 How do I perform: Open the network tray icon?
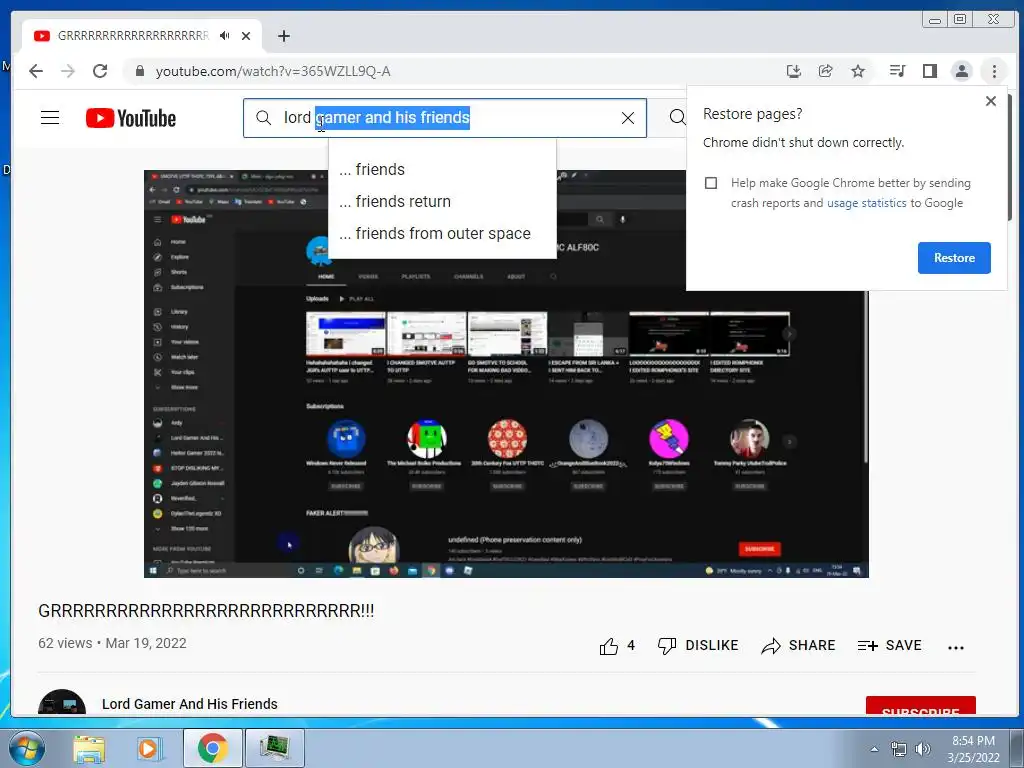click(899, 749)
